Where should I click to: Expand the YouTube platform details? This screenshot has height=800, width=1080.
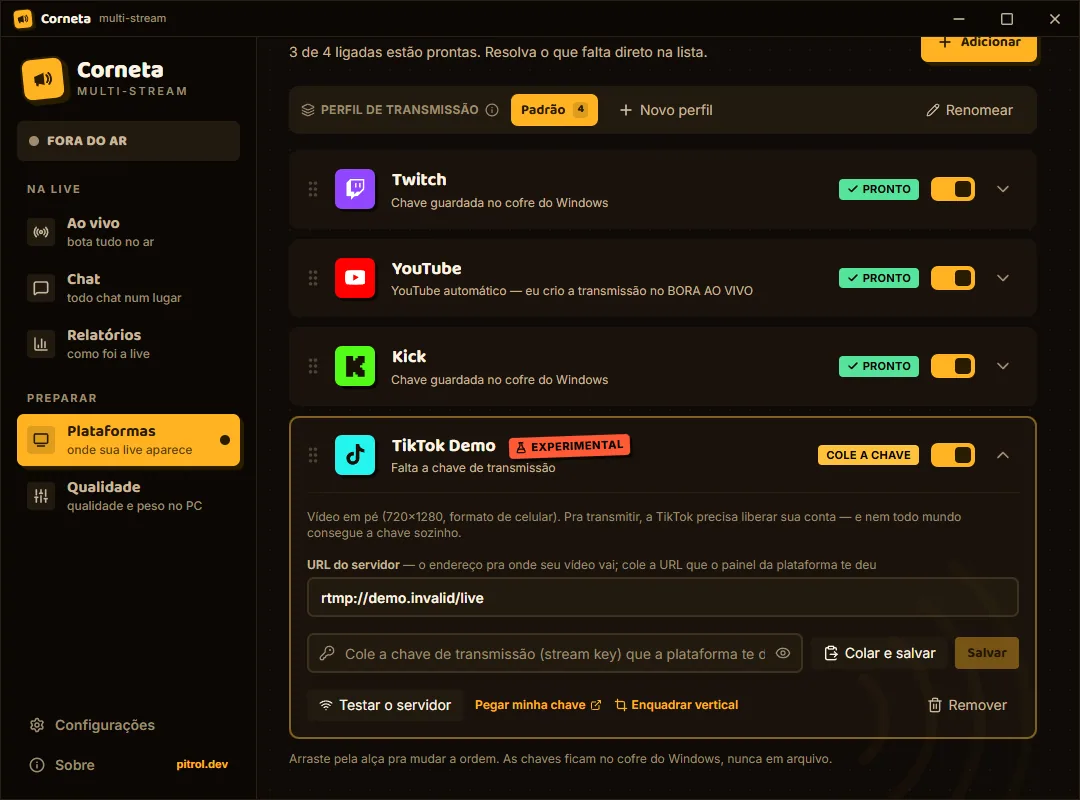pyautogui.click(x=1003, y=278)
